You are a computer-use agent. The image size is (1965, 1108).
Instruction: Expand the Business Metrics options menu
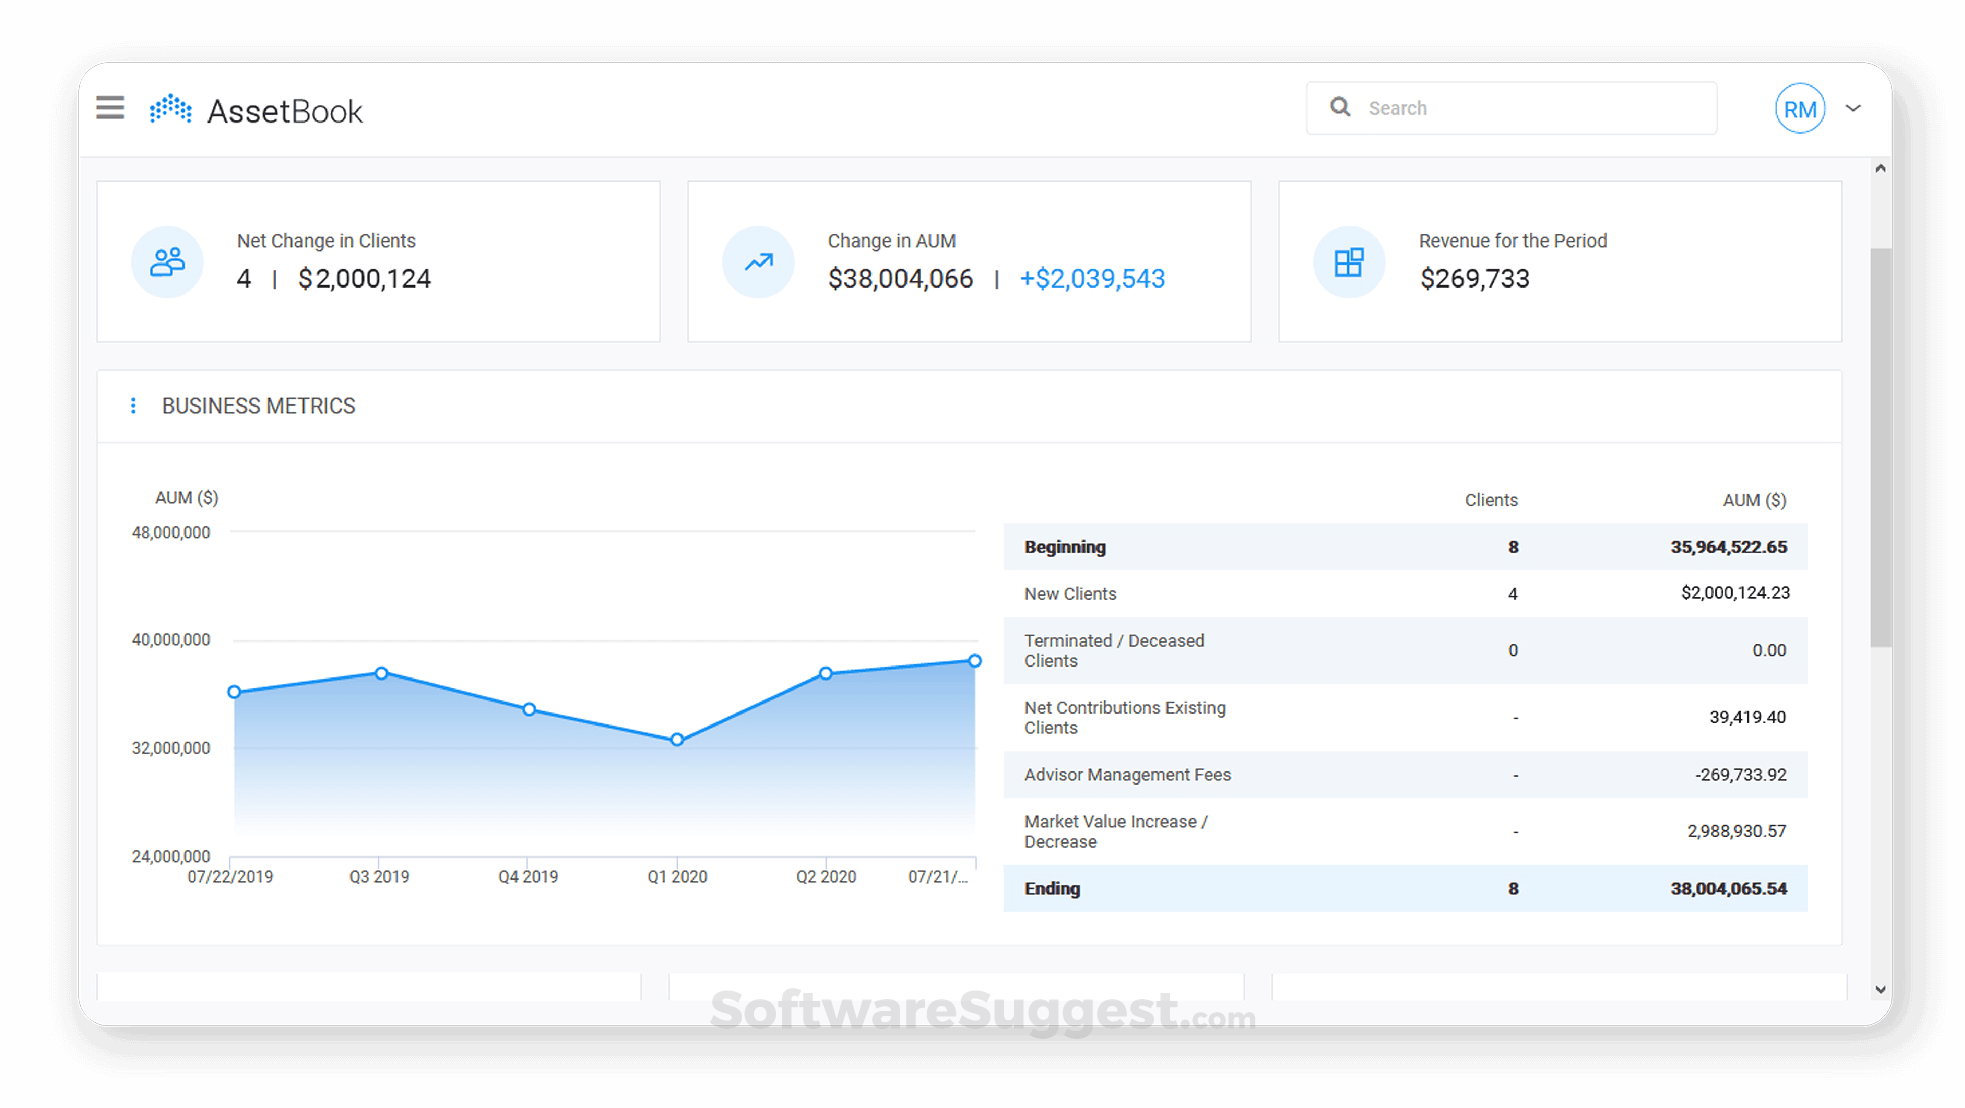[x=134, y=405]
